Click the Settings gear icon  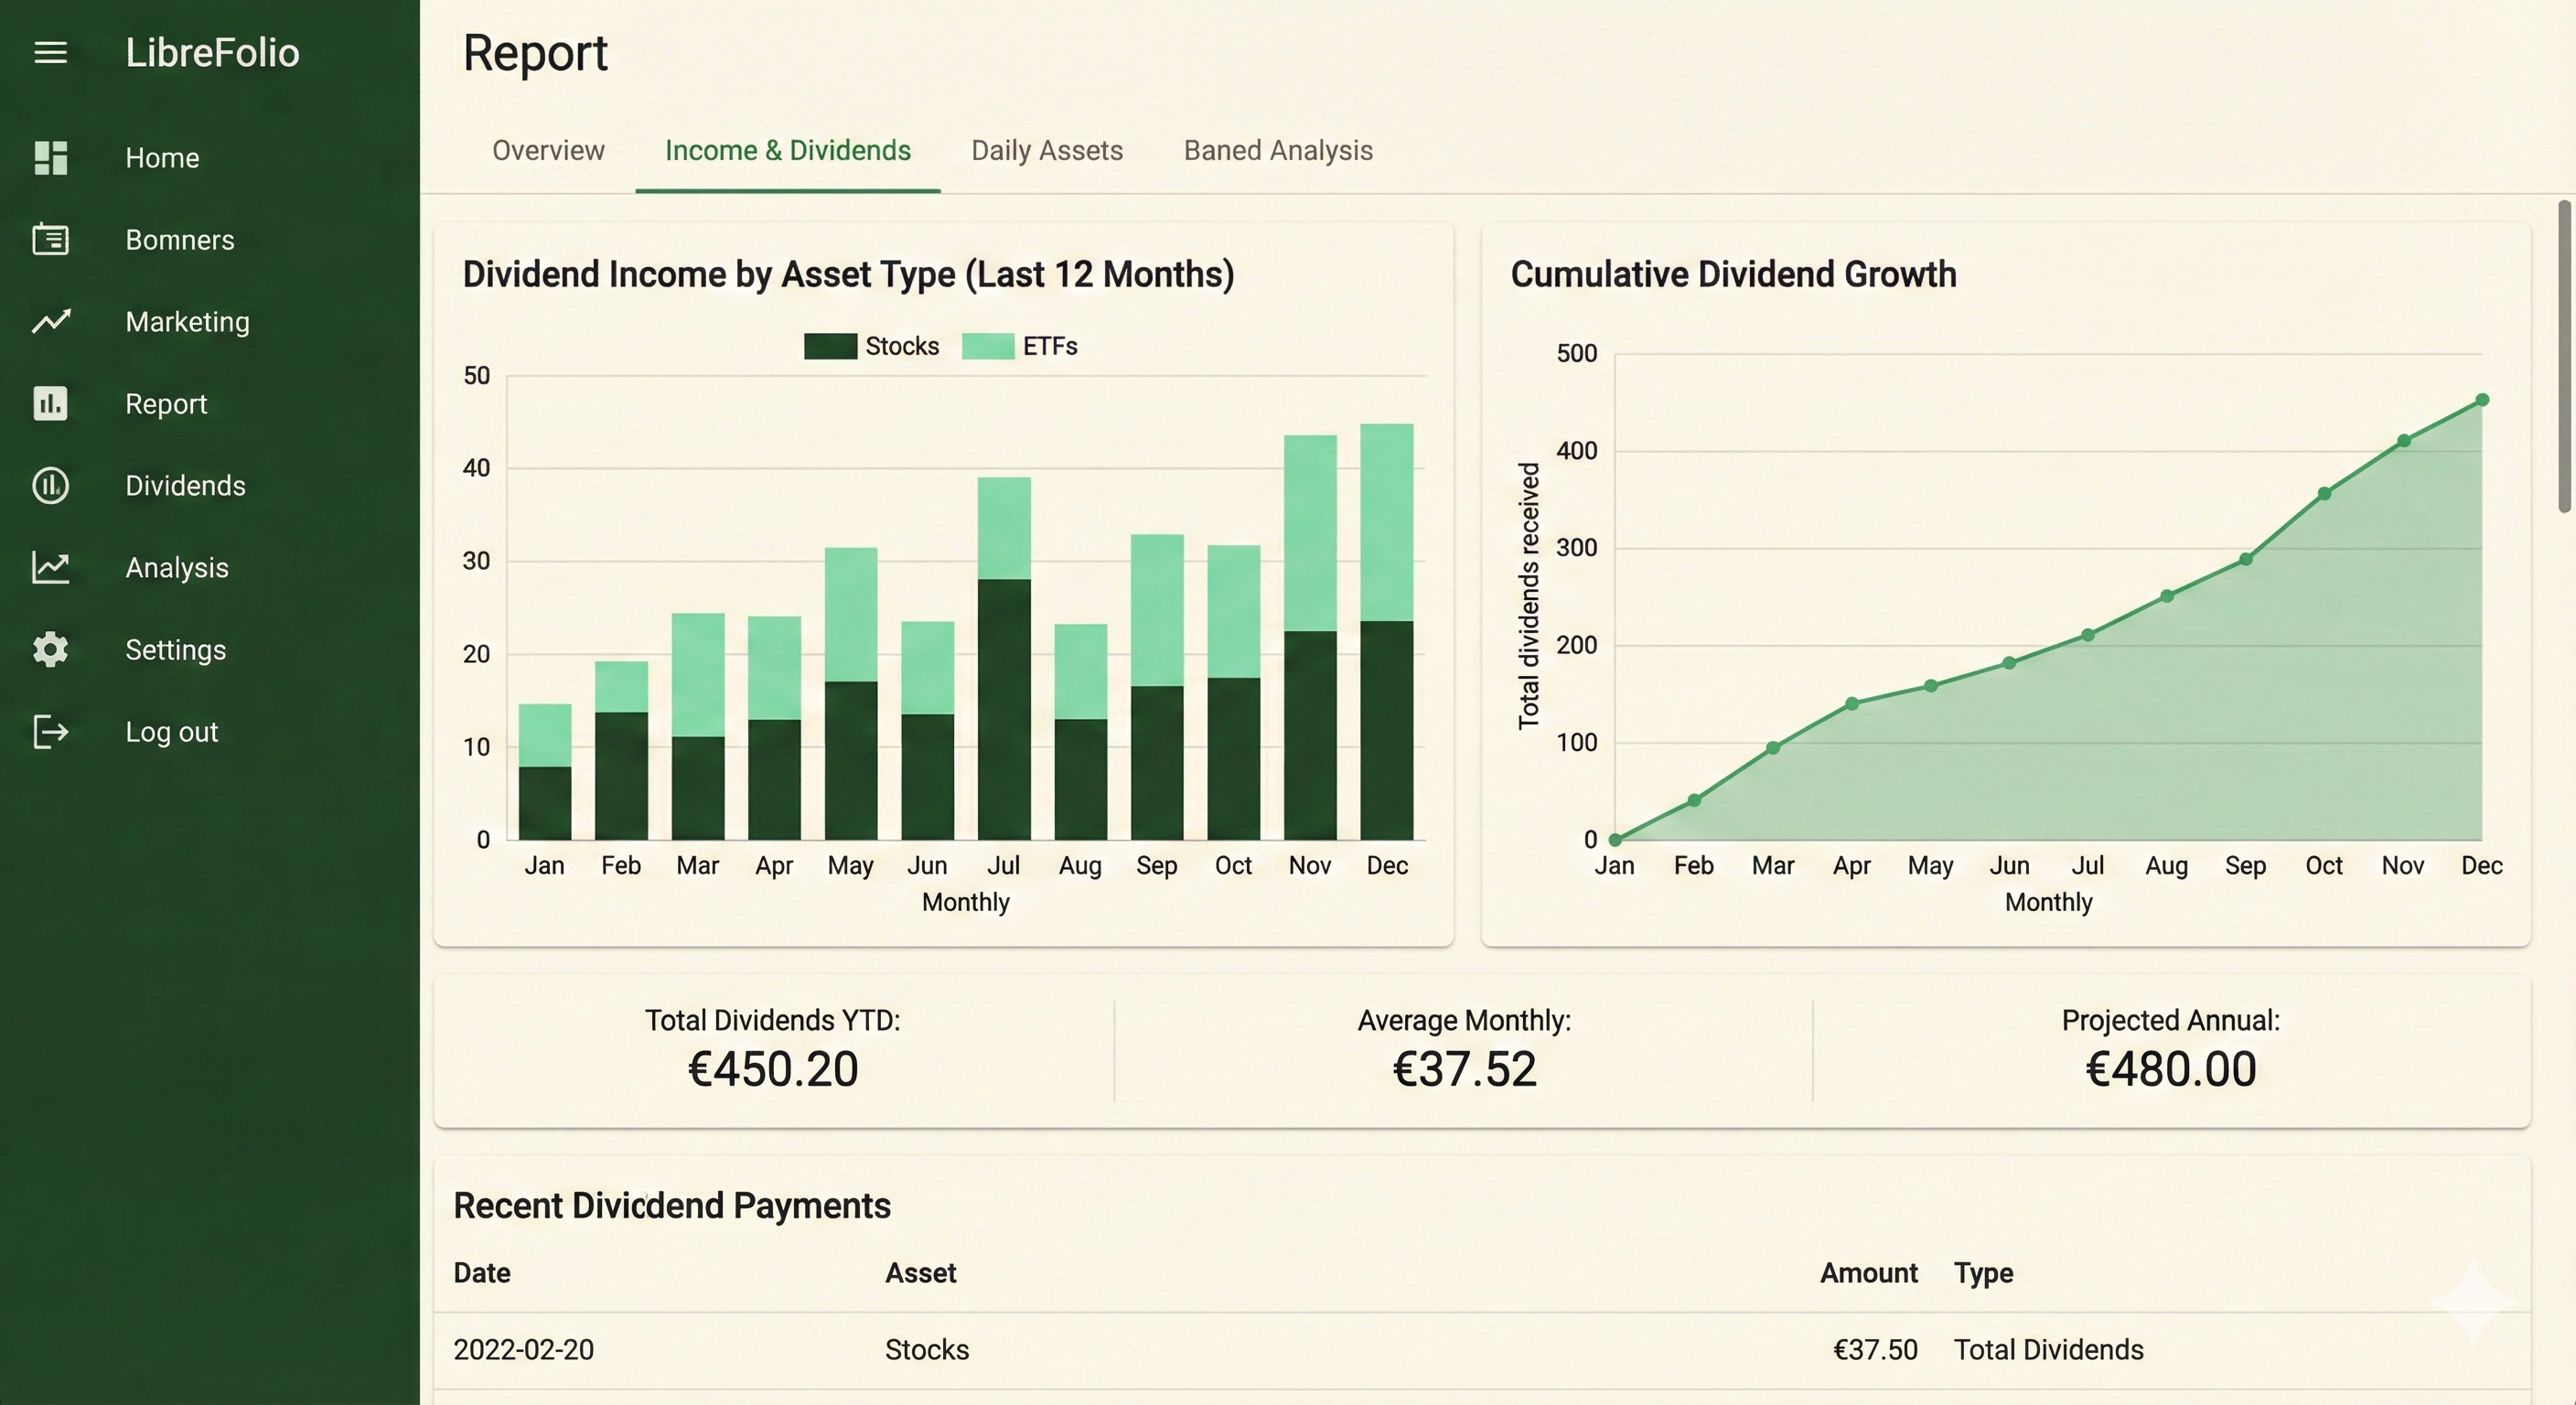tap(51, 649)
